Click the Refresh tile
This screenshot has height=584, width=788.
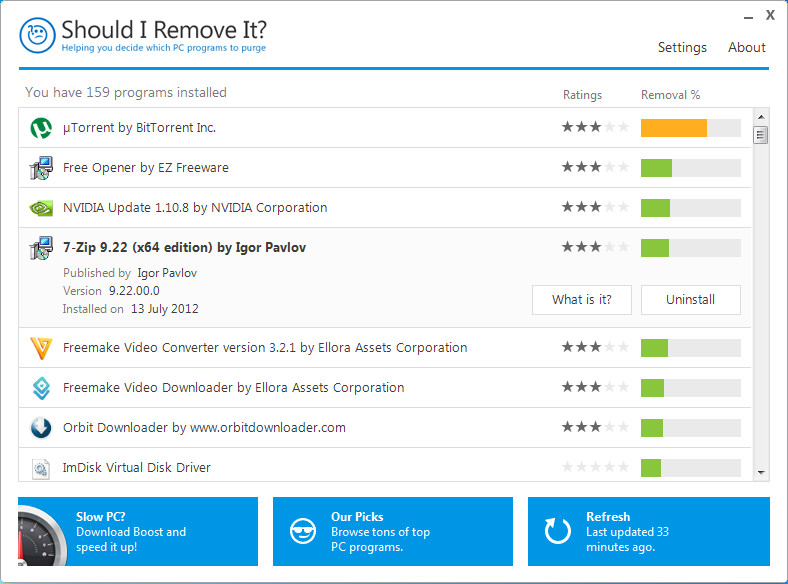(649, 532)
